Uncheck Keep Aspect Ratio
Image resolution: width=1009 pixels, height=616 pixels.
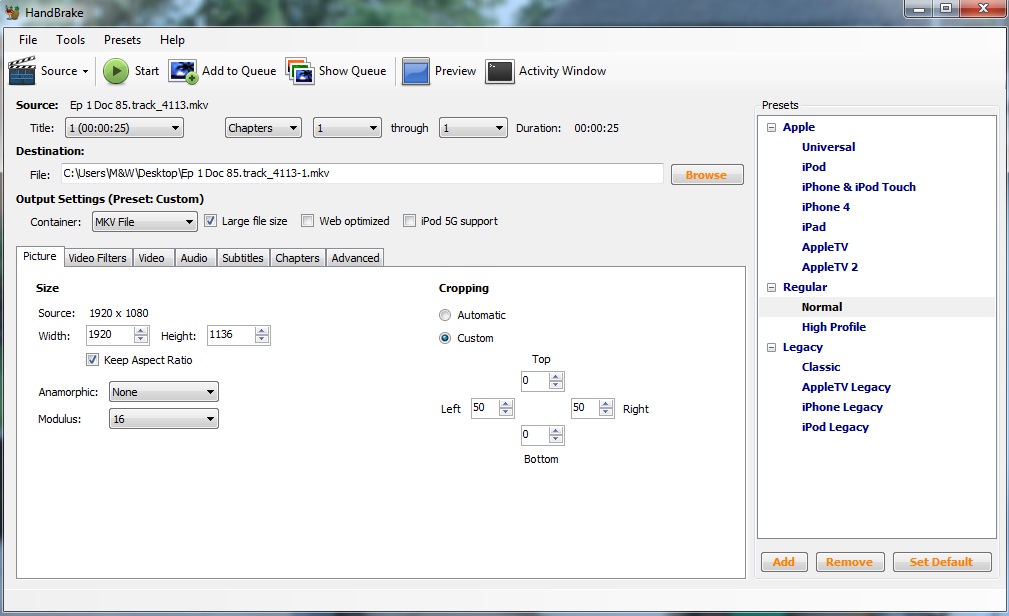click(93, 360)
